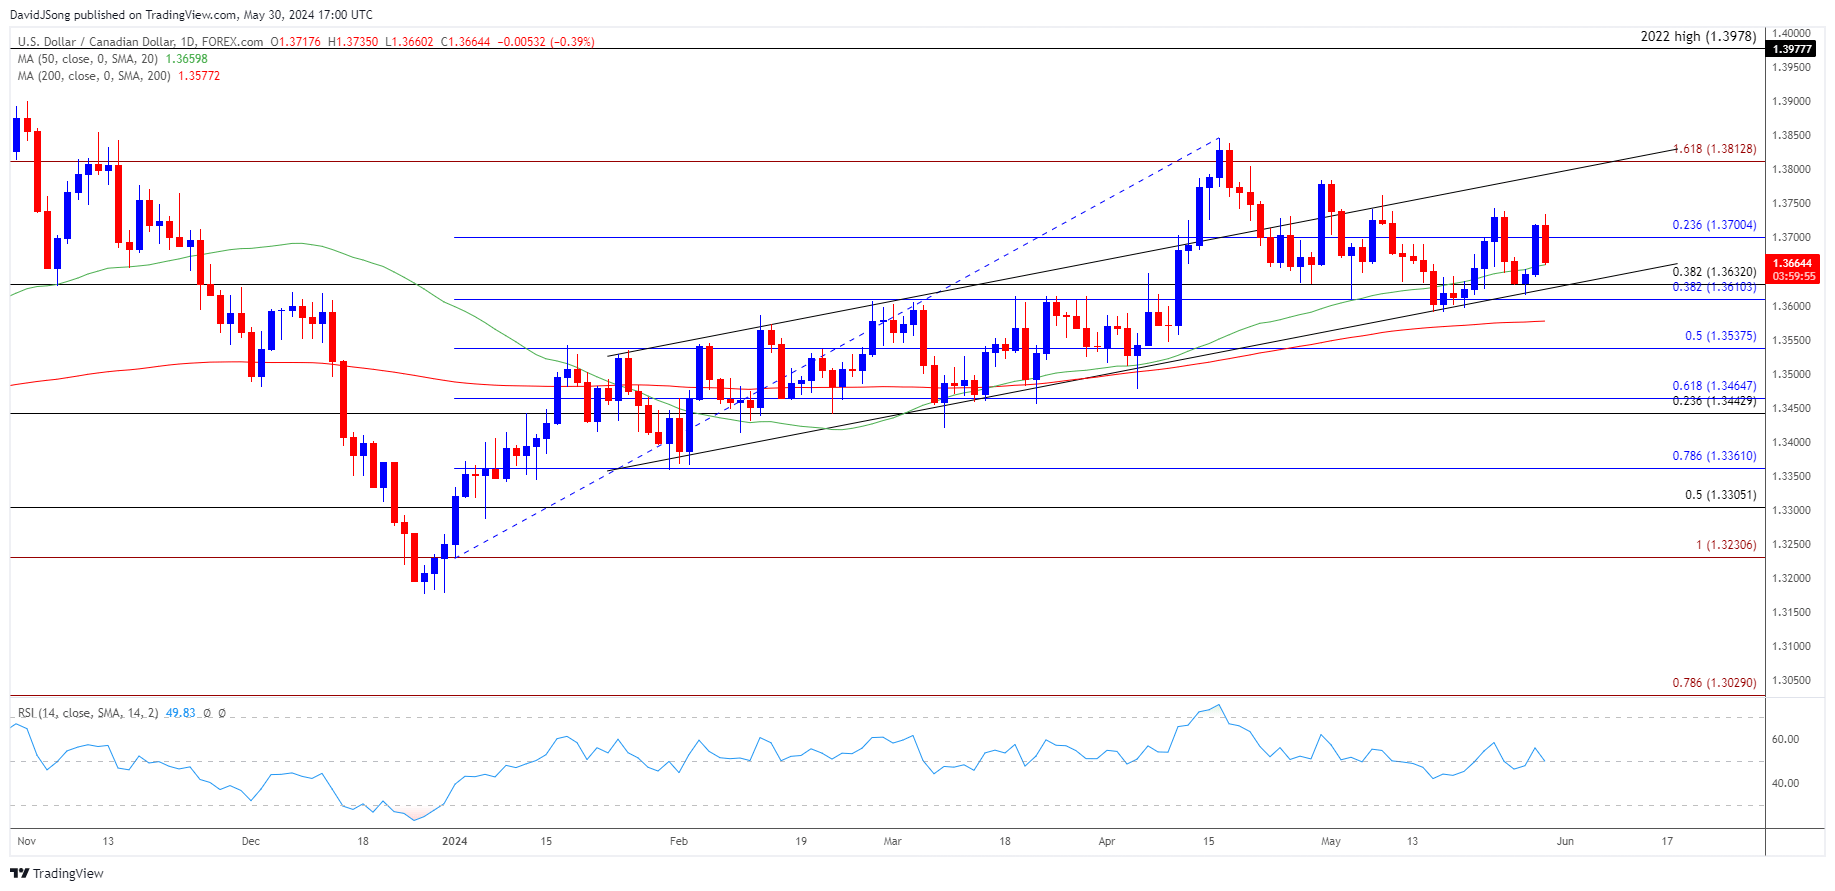Click 1.39000 on the price axis

coord(1791,101)
